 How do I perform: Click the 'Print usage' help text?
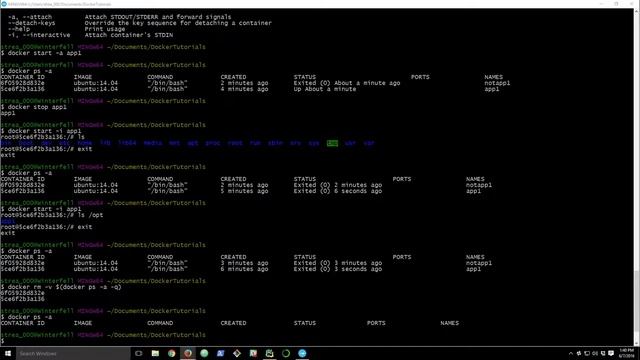[105, 29]
